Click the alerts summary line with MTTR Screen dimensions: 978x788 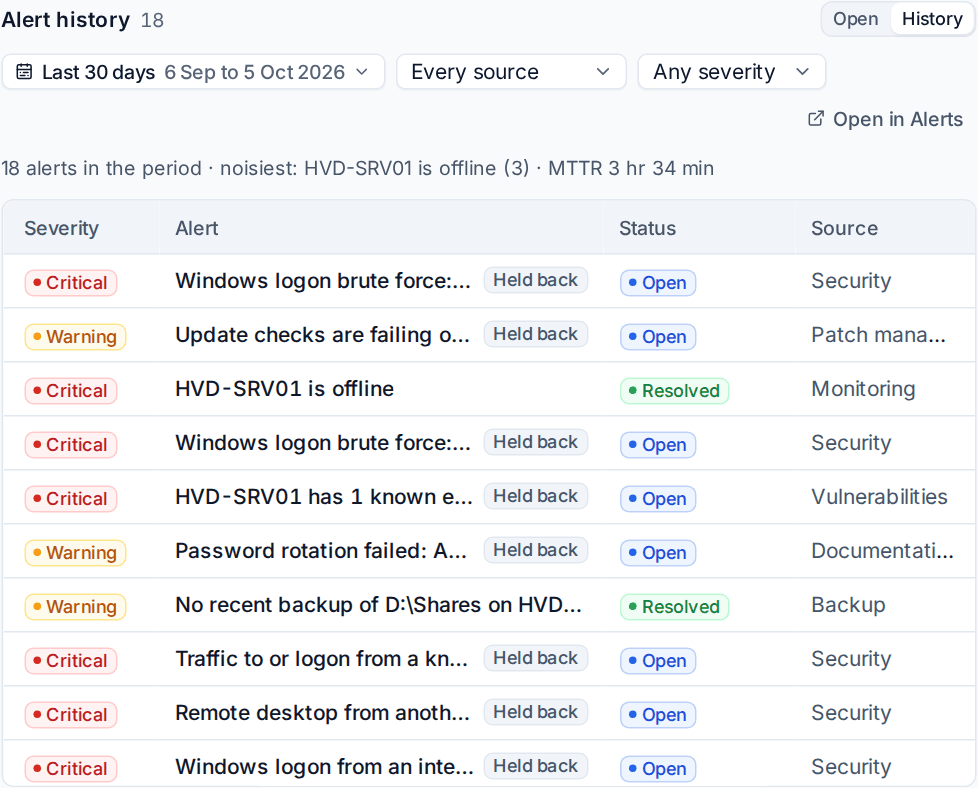pos(357,168)
